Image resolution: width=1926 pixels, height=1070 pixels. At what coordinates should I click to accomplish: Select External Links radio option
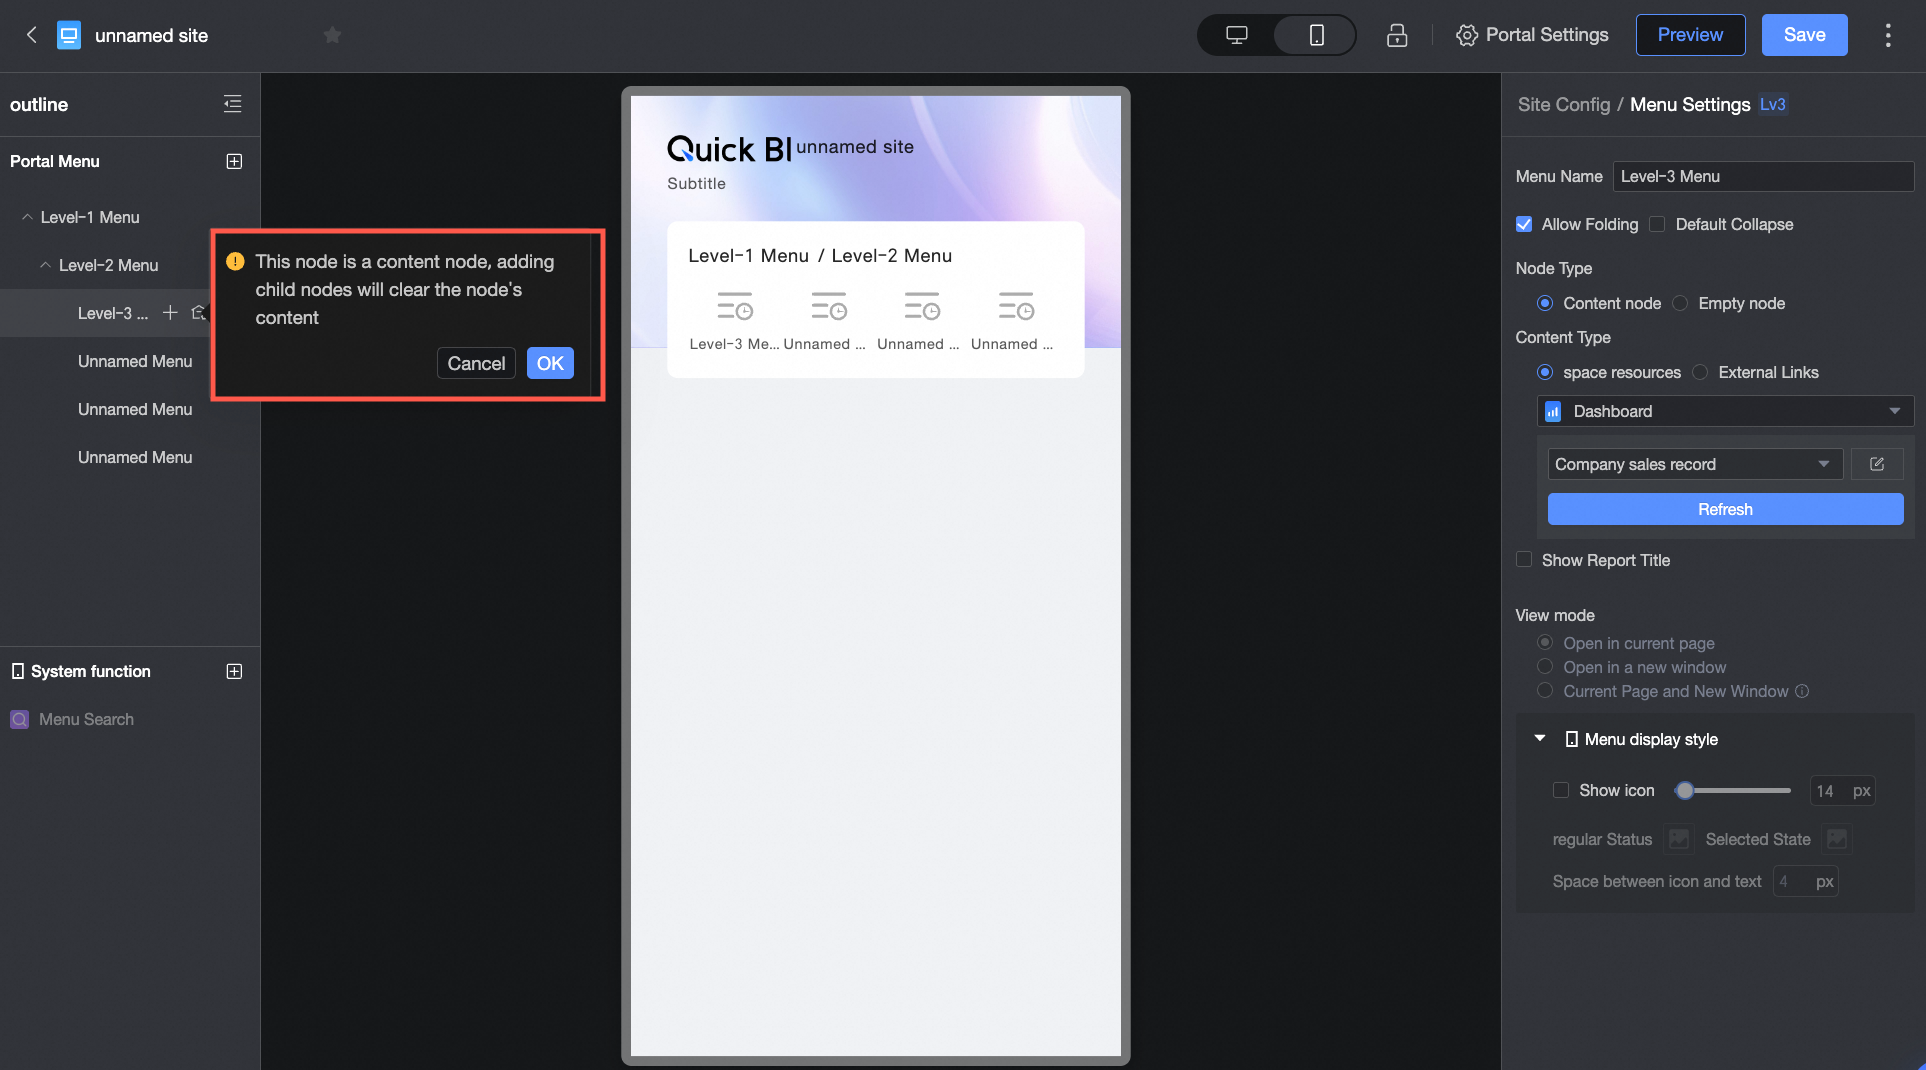point(1700,372)
